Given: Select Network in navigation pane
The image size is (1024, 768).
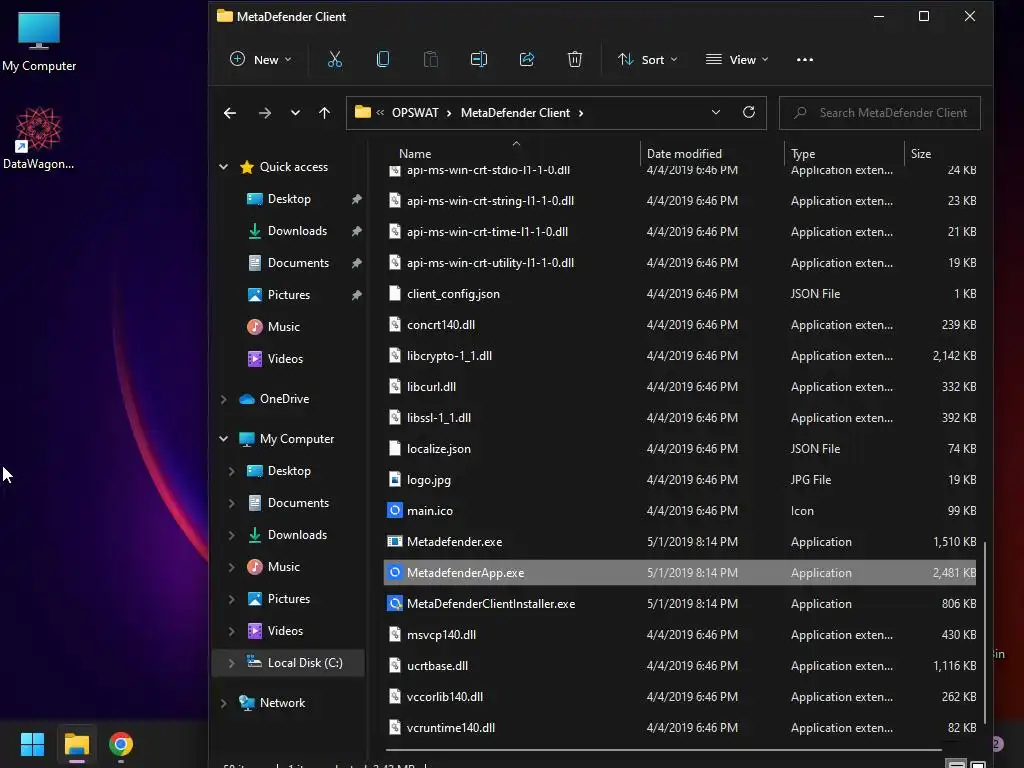Looking at the screenshot, I should [x=282, y=703].
